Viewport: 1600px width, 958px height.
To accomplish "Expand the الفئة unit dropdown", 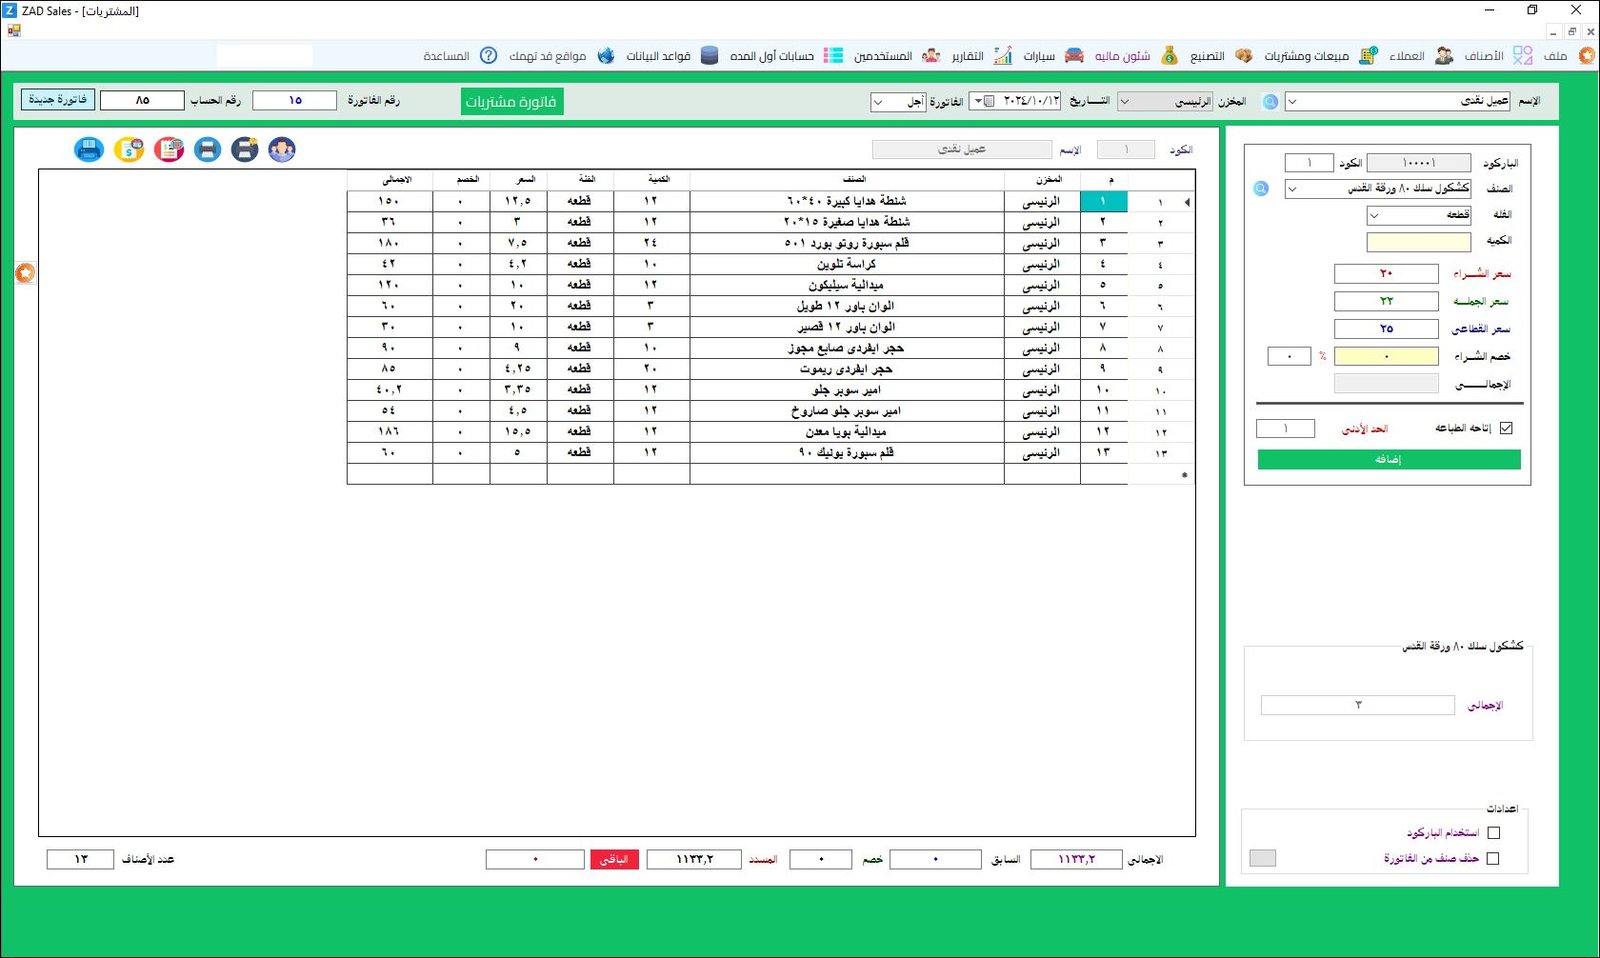I will [1374, 216].
